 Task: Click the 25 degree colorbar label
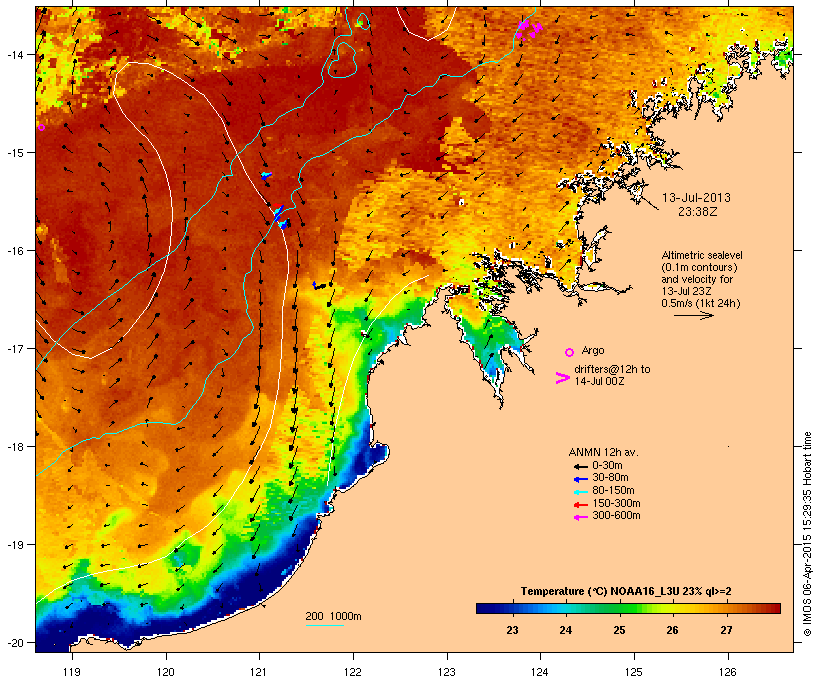[619, 630]
